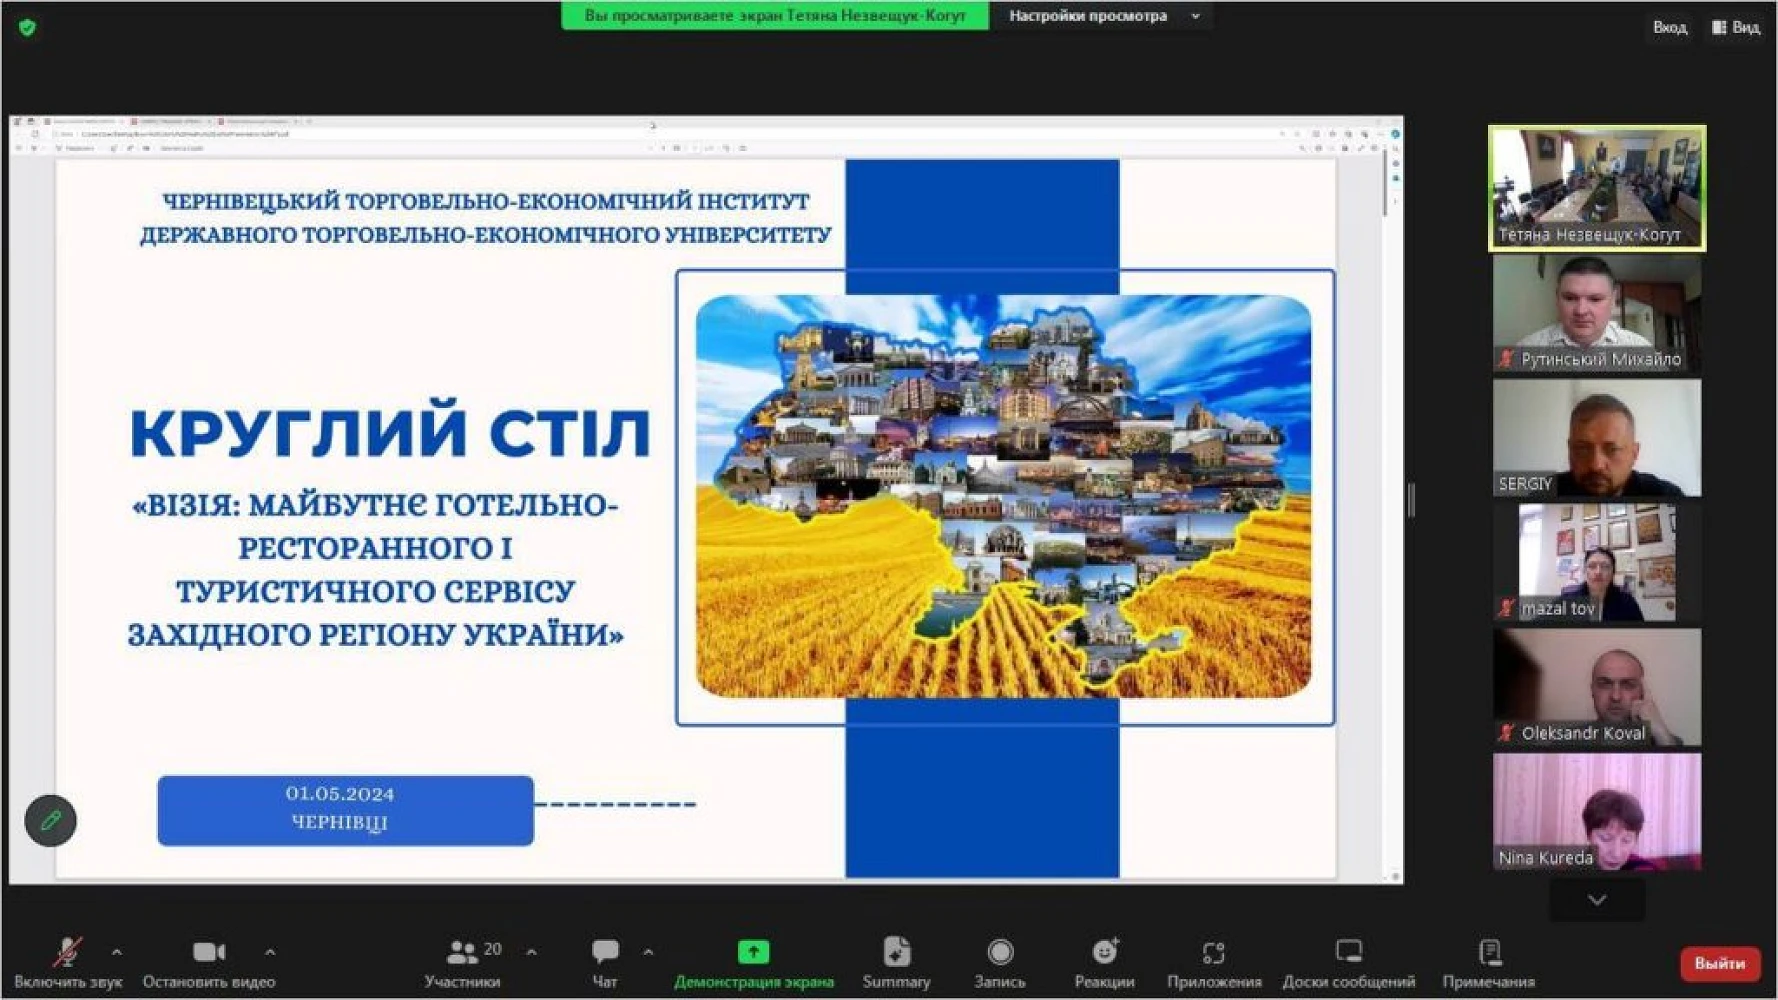This screenshot has width=1778, height=1000.
Task: Open the Настройки просмотра dropdown
Action: coord(1102,16)
